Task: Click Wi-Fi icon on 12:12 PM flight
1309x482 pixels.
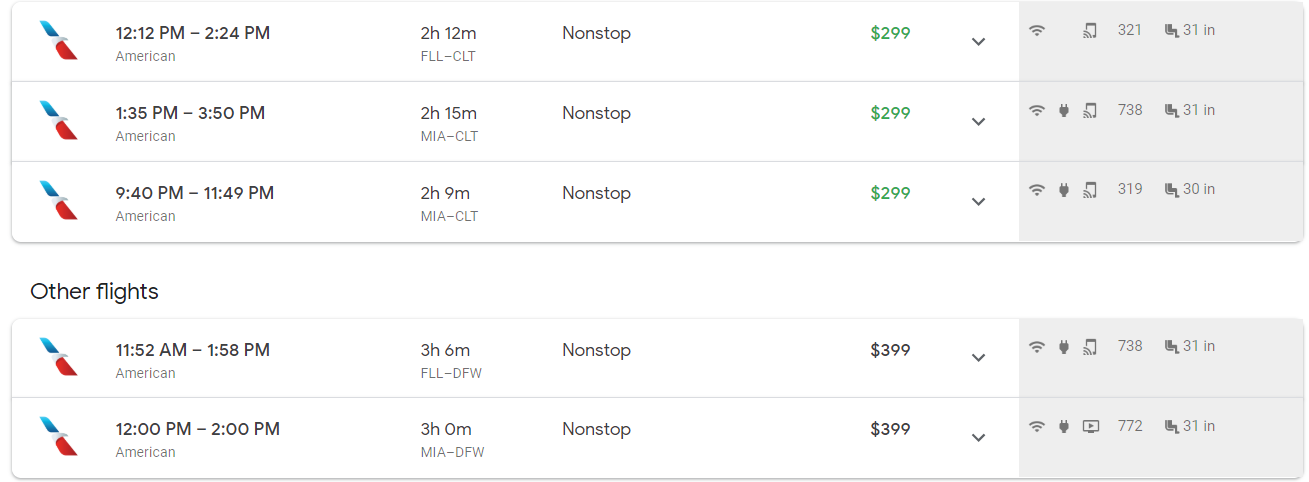Action: 1037,30
